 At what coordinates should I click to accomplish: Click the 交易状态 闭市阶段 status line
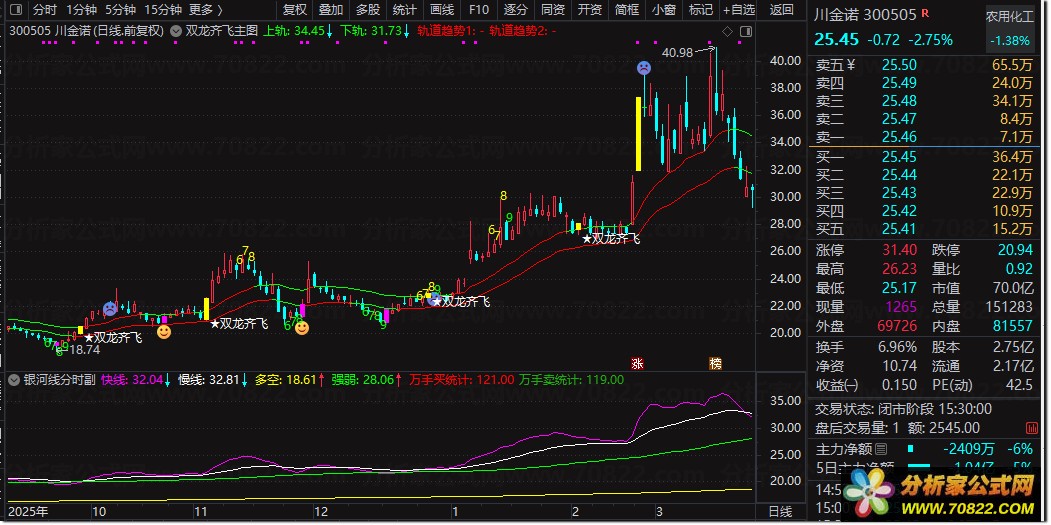click(x=903, y=409)
